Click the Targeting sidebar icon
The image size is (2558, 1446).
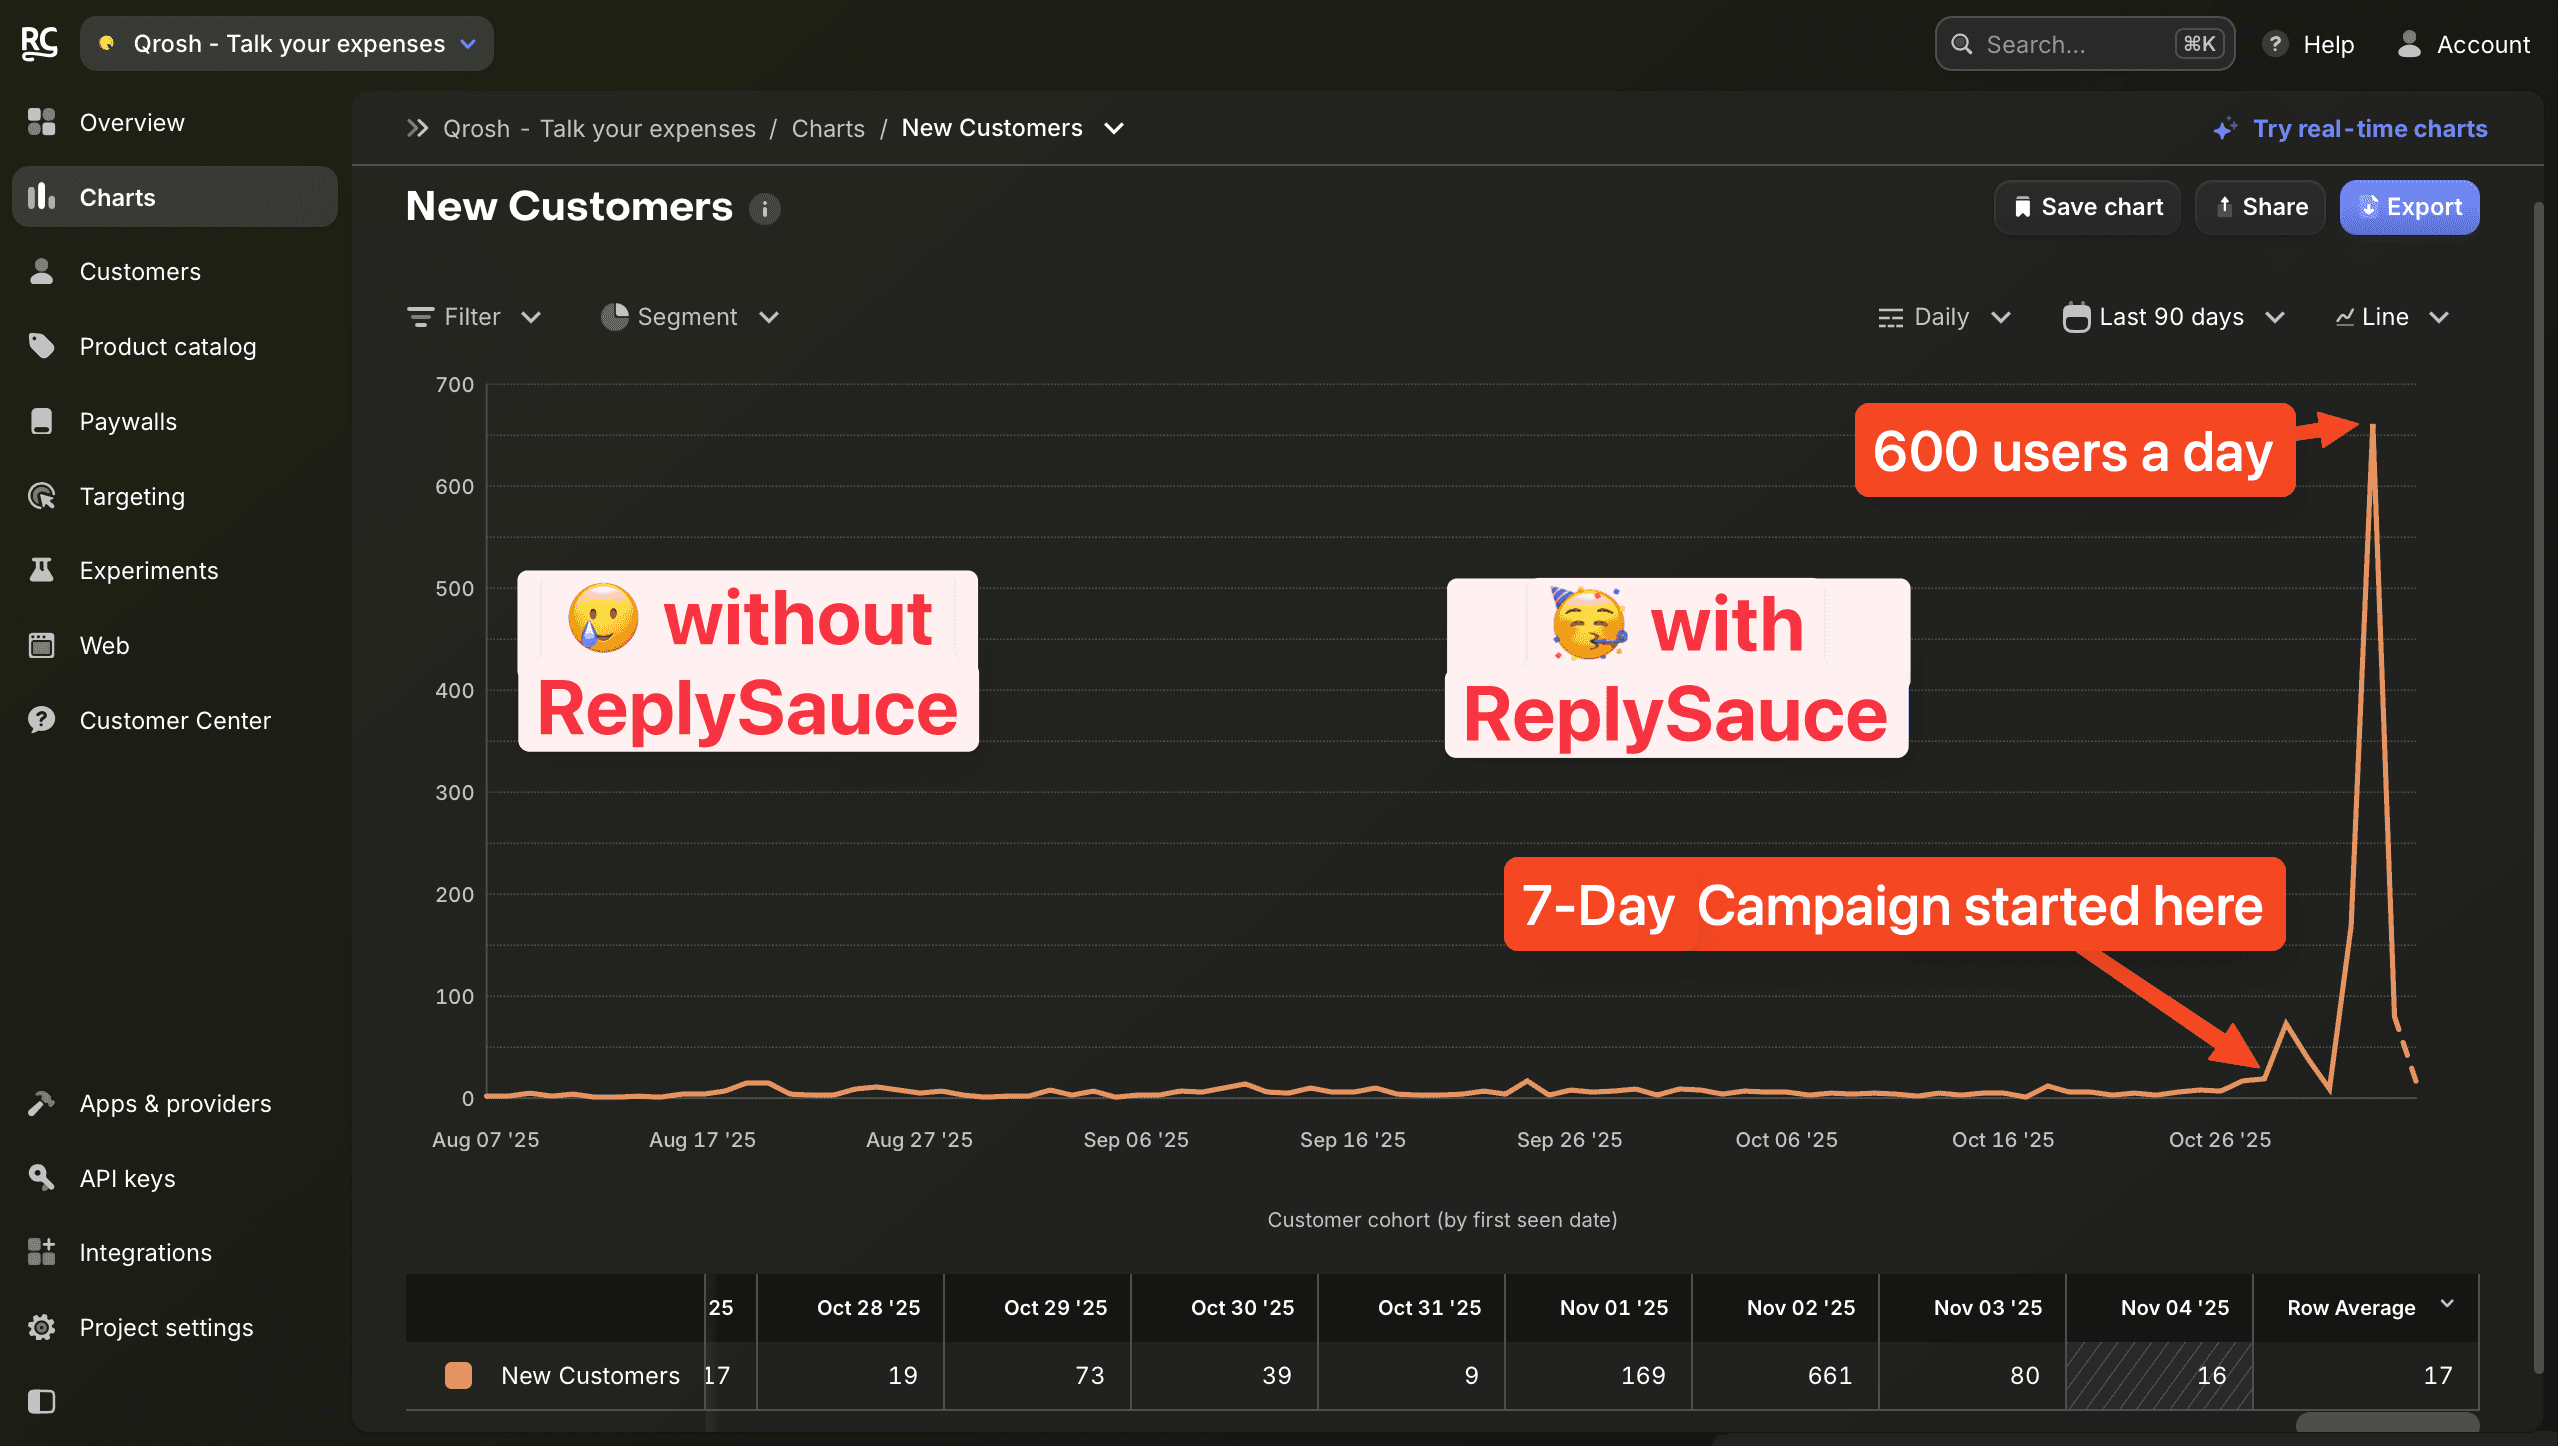tap(41, 496)
